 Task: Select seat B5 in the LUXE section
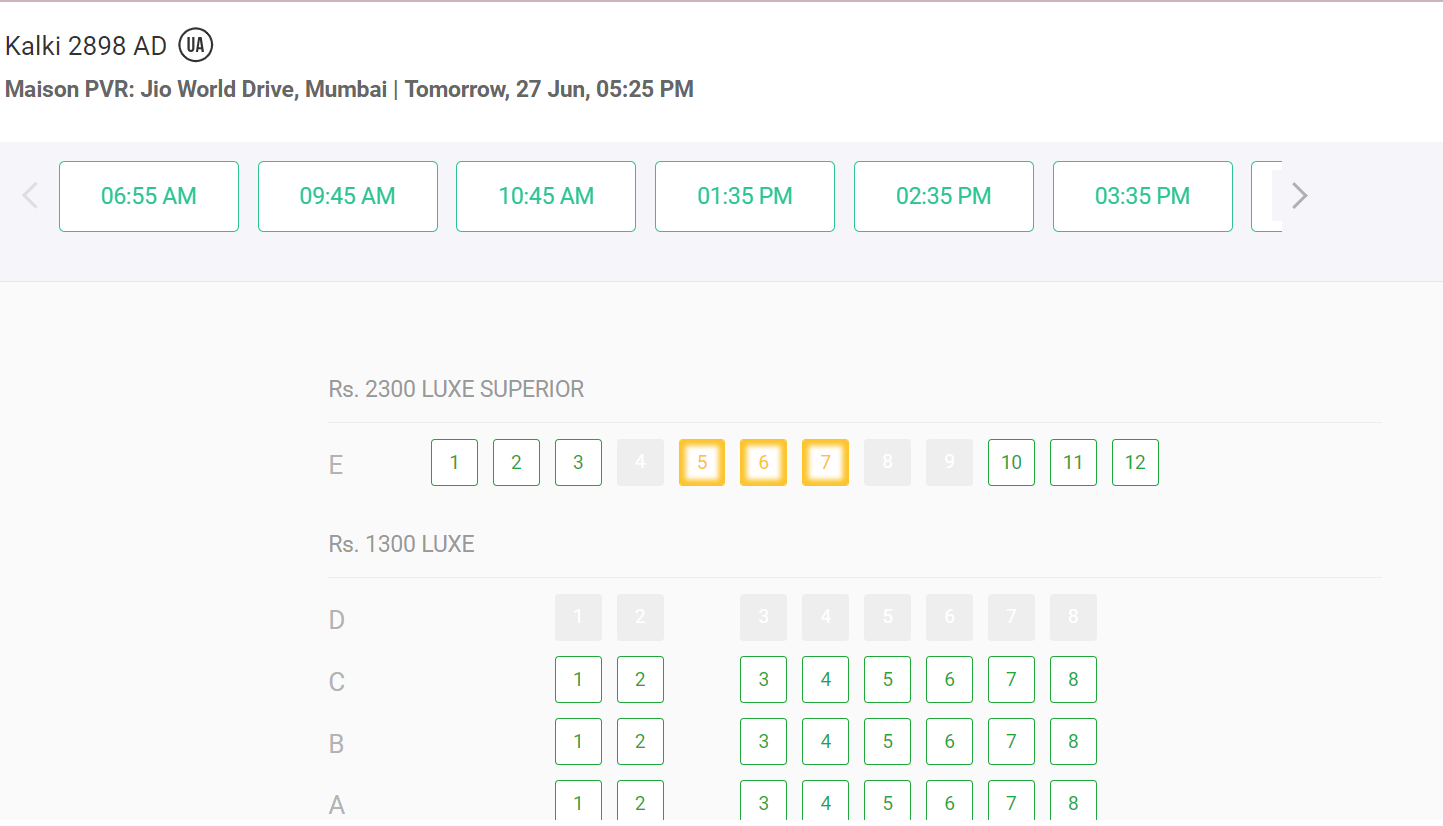pos(887,741)
